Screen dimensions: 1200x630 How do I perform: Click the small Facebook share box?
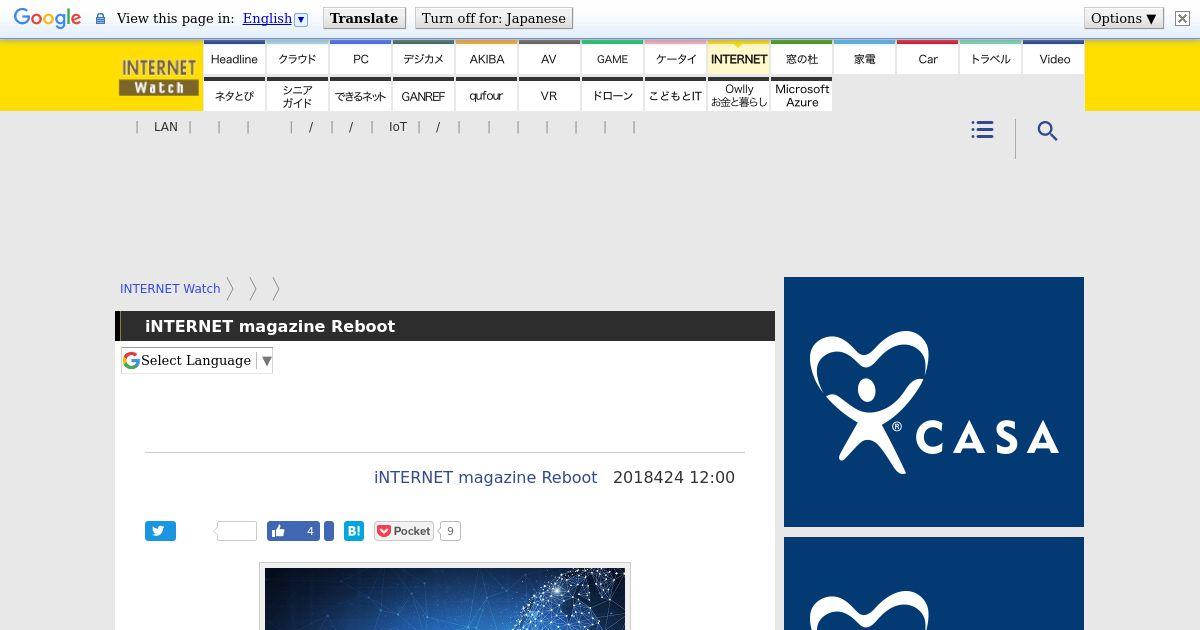(x=328, y=531)
